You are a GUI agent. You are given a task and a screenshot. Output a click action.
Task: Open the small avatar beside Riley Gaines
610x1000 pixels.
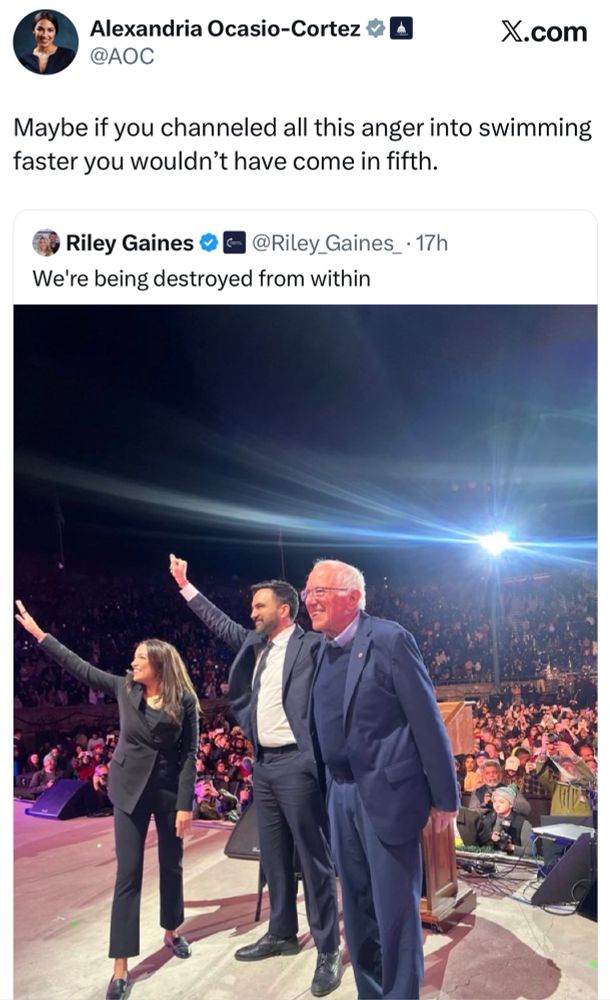(46, 243)
